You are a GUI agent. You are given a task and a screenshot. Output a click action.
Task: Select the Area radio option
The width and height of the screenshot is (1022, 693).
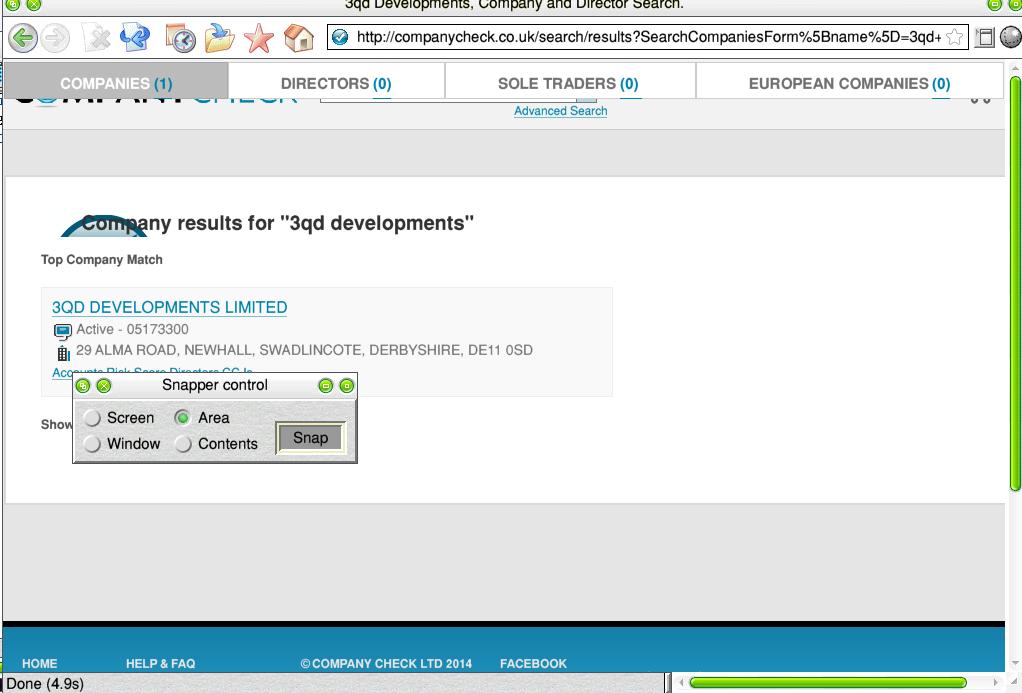(183, 418)
